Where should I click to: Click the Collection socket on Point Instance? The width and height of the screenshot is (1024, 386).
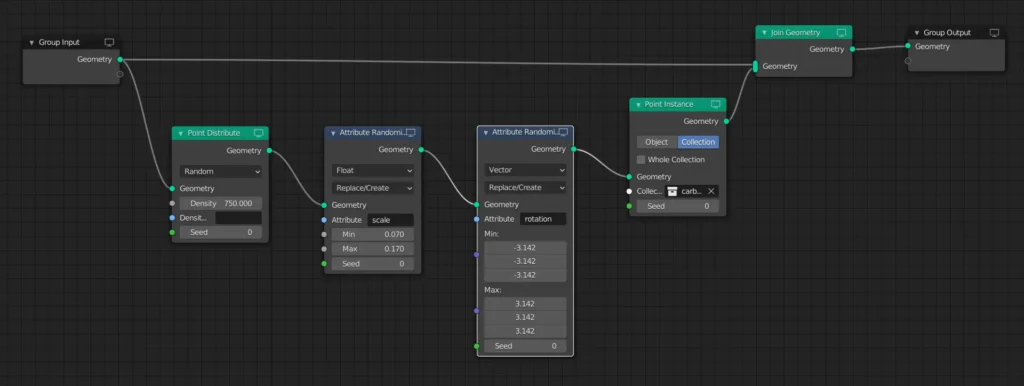coord(629,191)
